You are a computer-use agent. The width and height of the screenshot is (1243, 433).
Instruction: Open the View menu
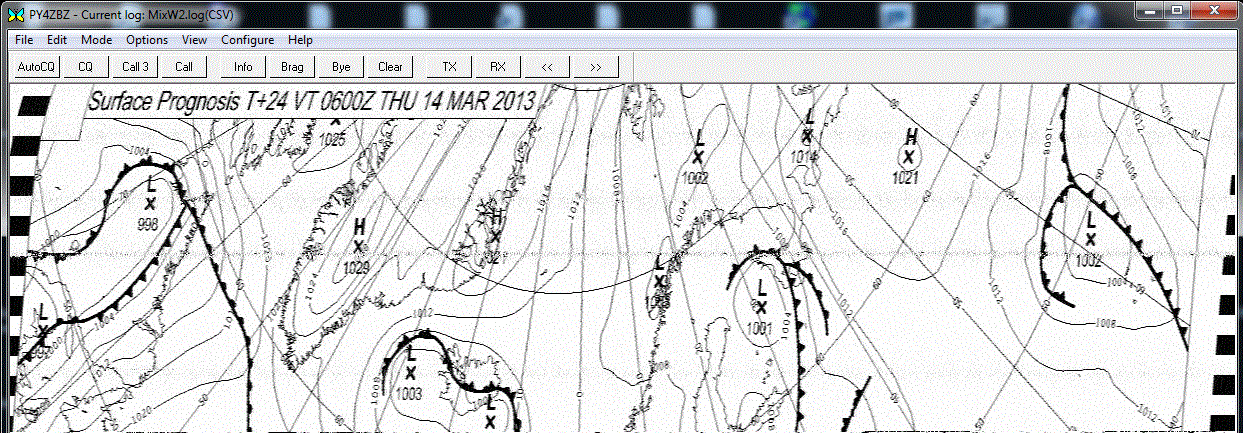195,40
